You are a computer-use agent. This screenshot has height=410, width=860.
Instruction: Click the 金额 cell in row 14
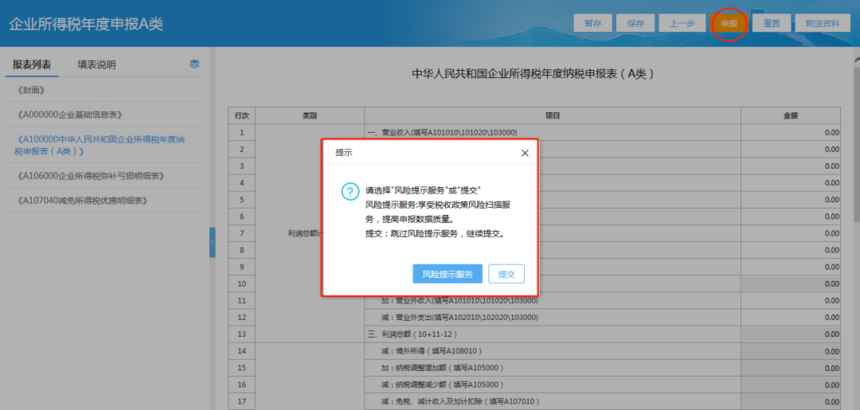coord(790,351)
